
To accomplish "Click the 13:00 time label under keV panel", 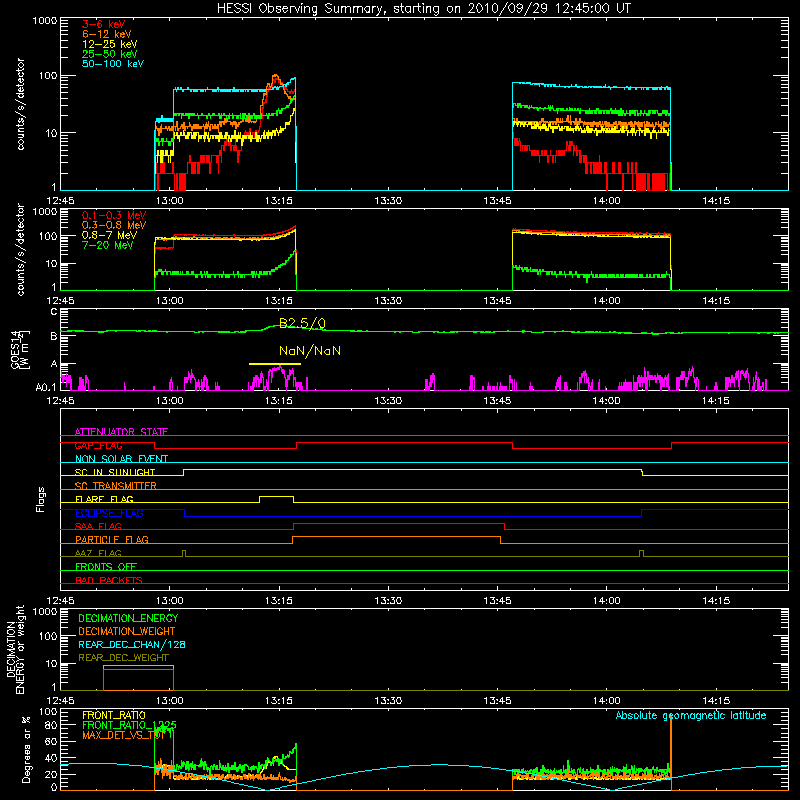I will [x=169, y=201].
